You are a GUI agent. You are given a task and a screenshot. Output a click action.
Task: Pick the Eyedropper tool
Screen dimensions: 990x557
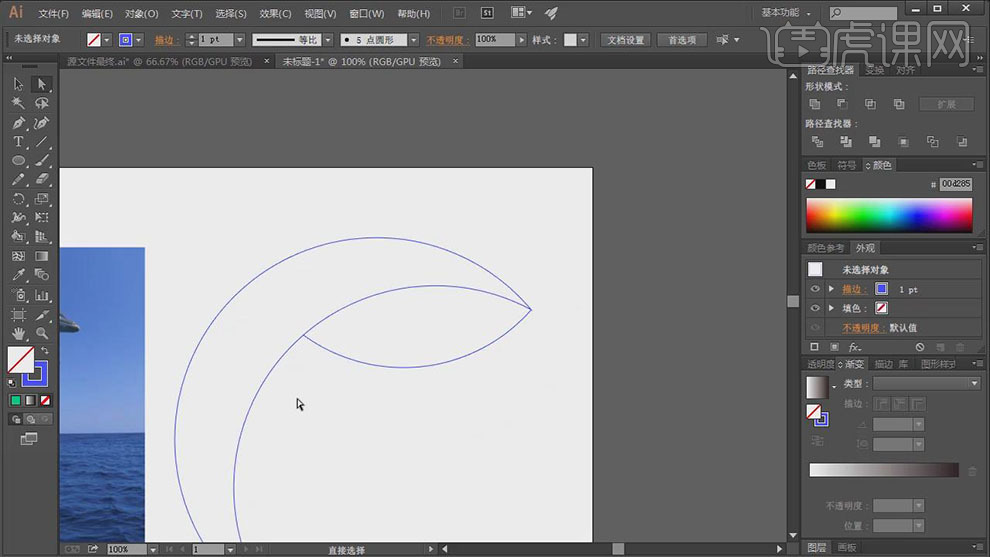(x=18, y=275)
